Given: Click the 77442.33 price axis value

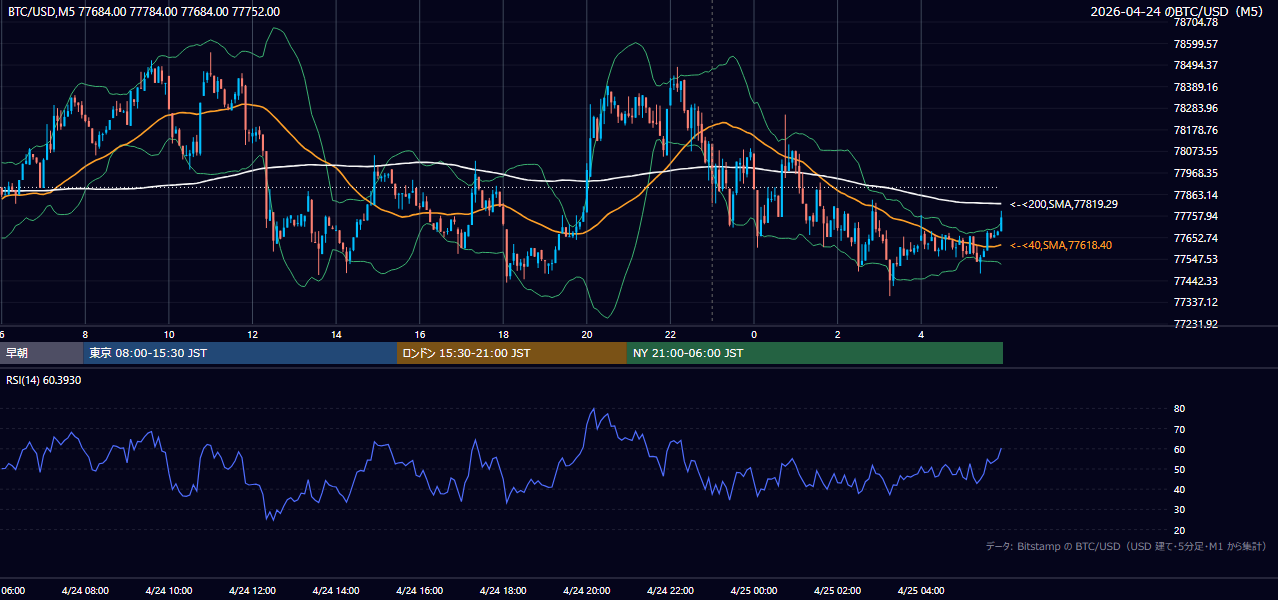Looking at the screenshot, I should coord(1195,281).
